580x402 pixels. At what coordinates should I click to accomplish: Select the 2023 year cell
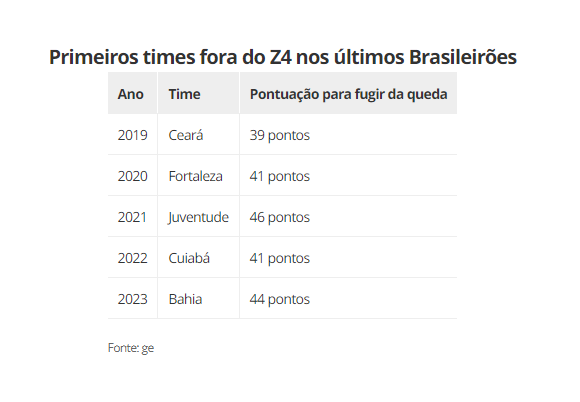point(132,299)
